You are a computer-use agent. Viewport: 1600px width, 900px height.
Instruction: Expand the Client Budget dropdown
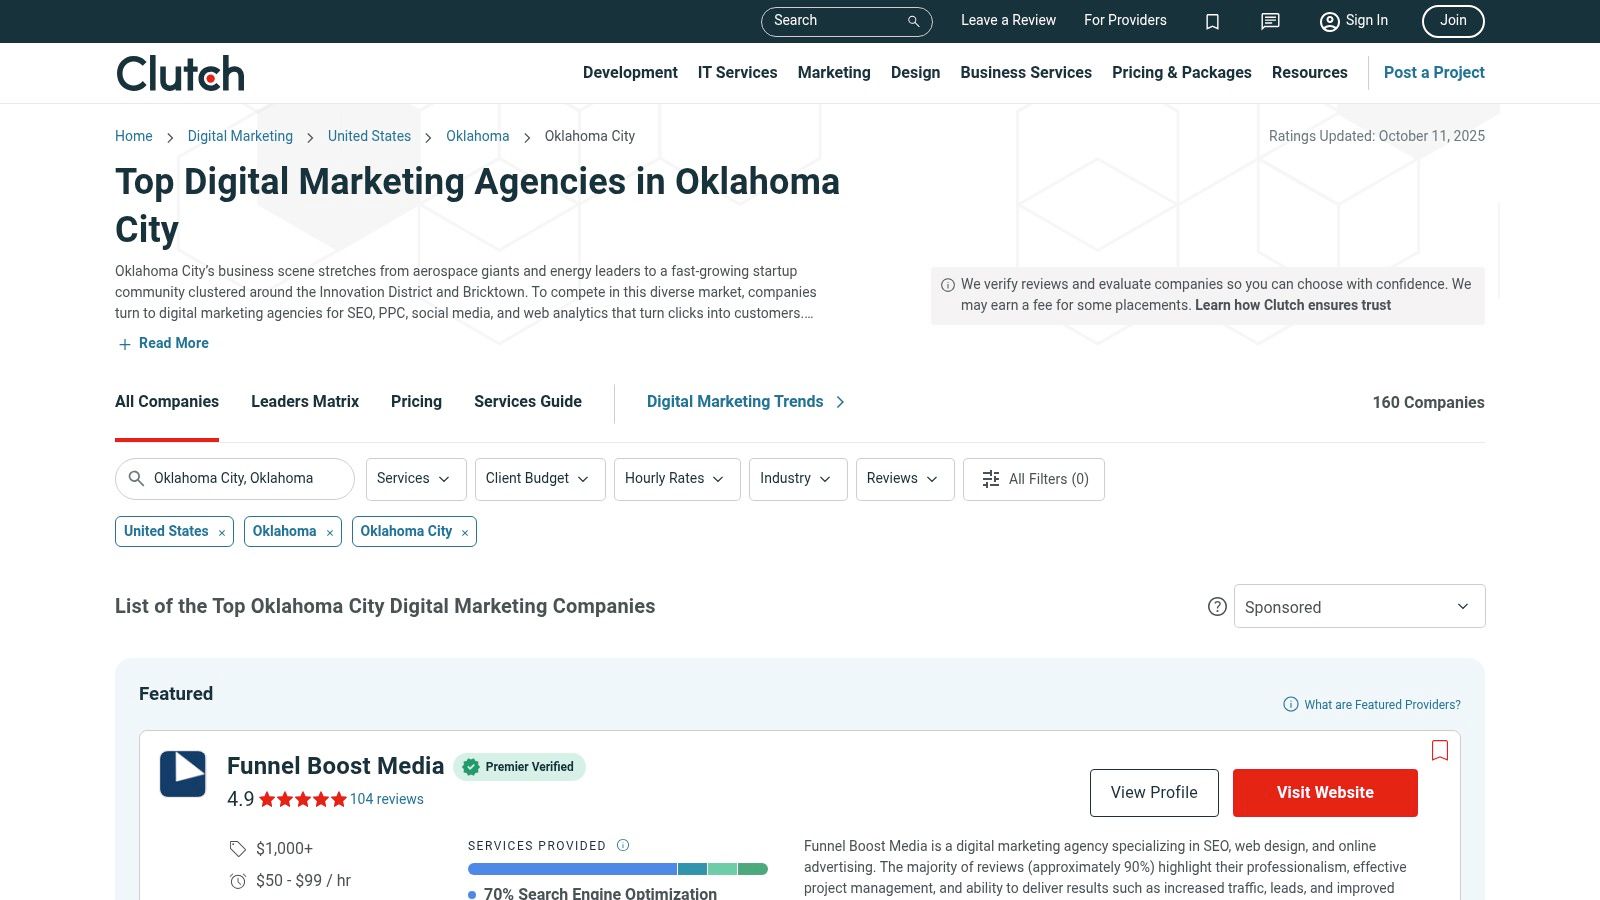tap(539, 479)
